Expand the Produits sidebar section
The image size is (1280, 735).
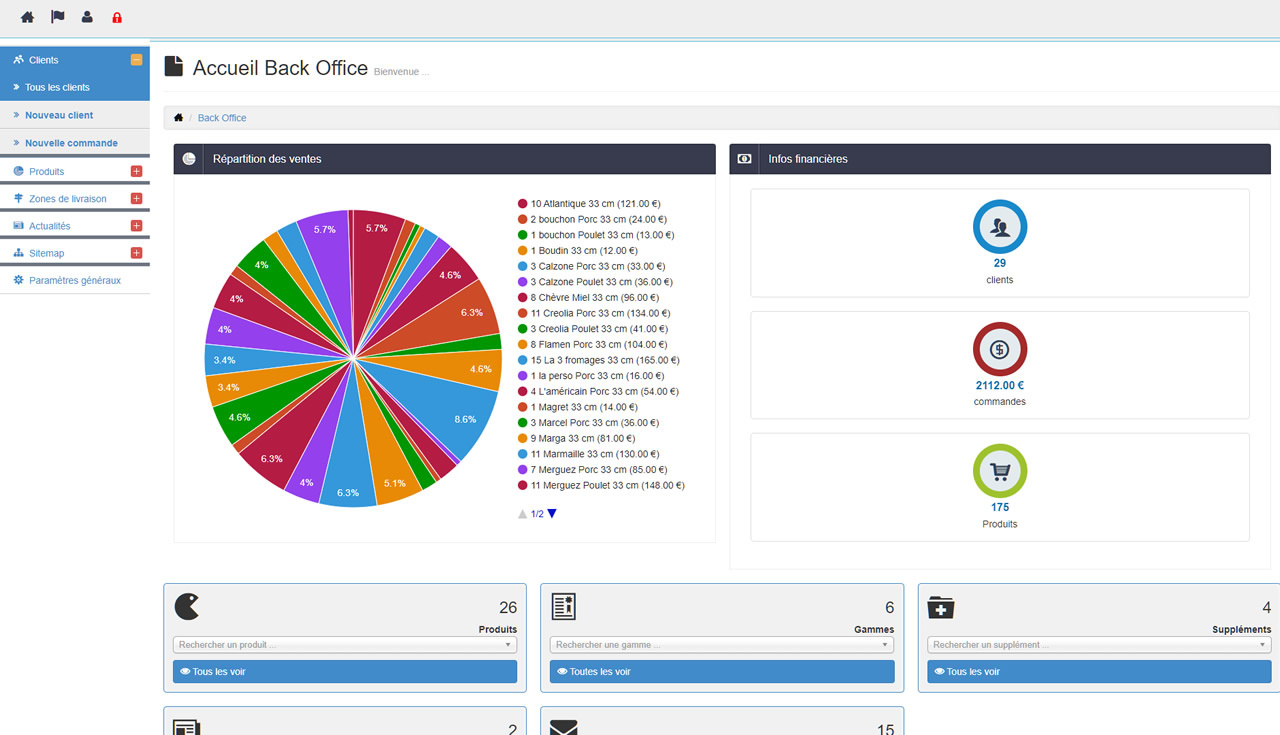point(136,172)
